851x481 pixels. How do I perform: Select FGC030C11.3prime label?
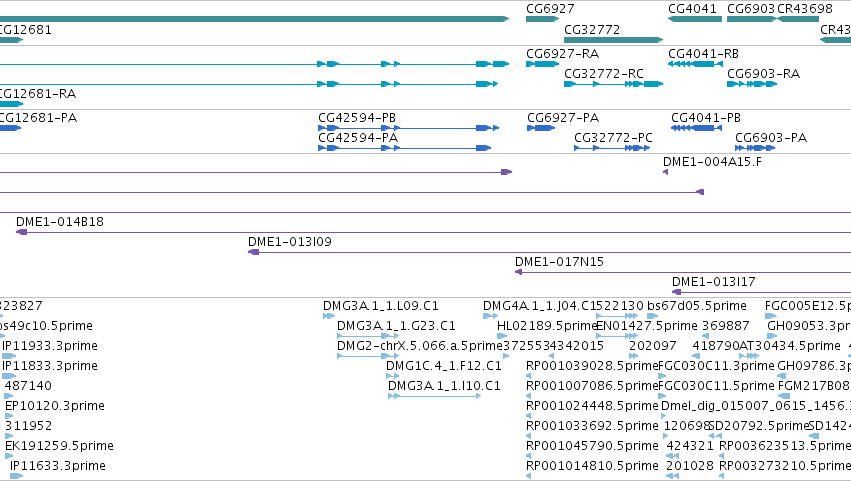tap(716, 366)
